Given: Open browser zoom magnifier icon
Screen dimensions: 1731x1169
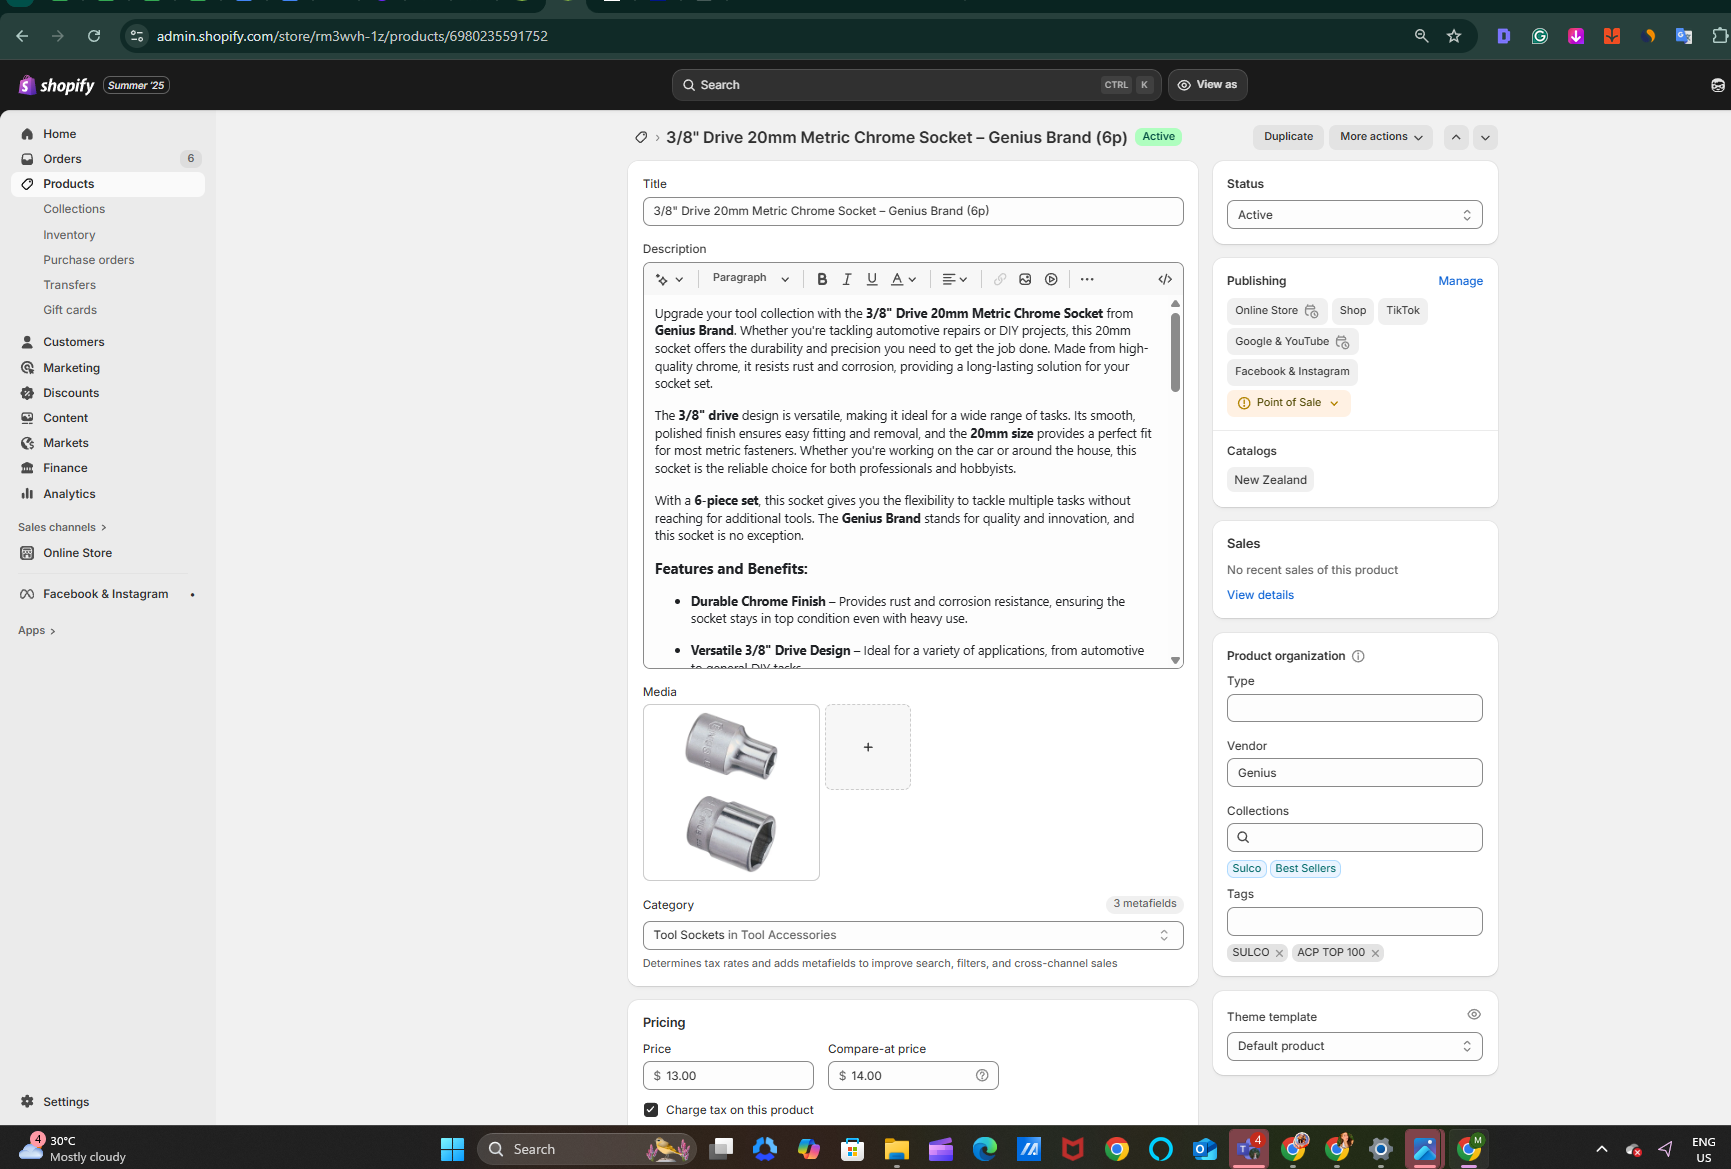Looking at the screenshot, I should pos(1421,36).
